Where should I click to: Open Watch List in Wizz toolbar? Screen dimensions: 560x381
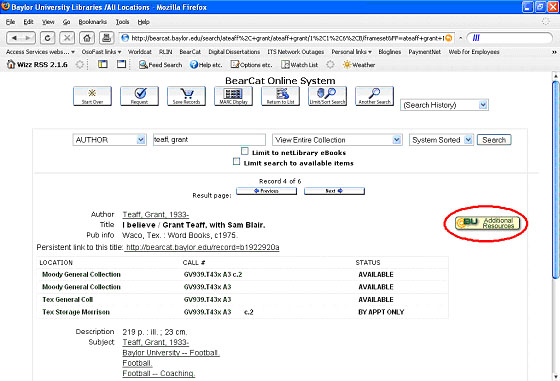point(299,65)
